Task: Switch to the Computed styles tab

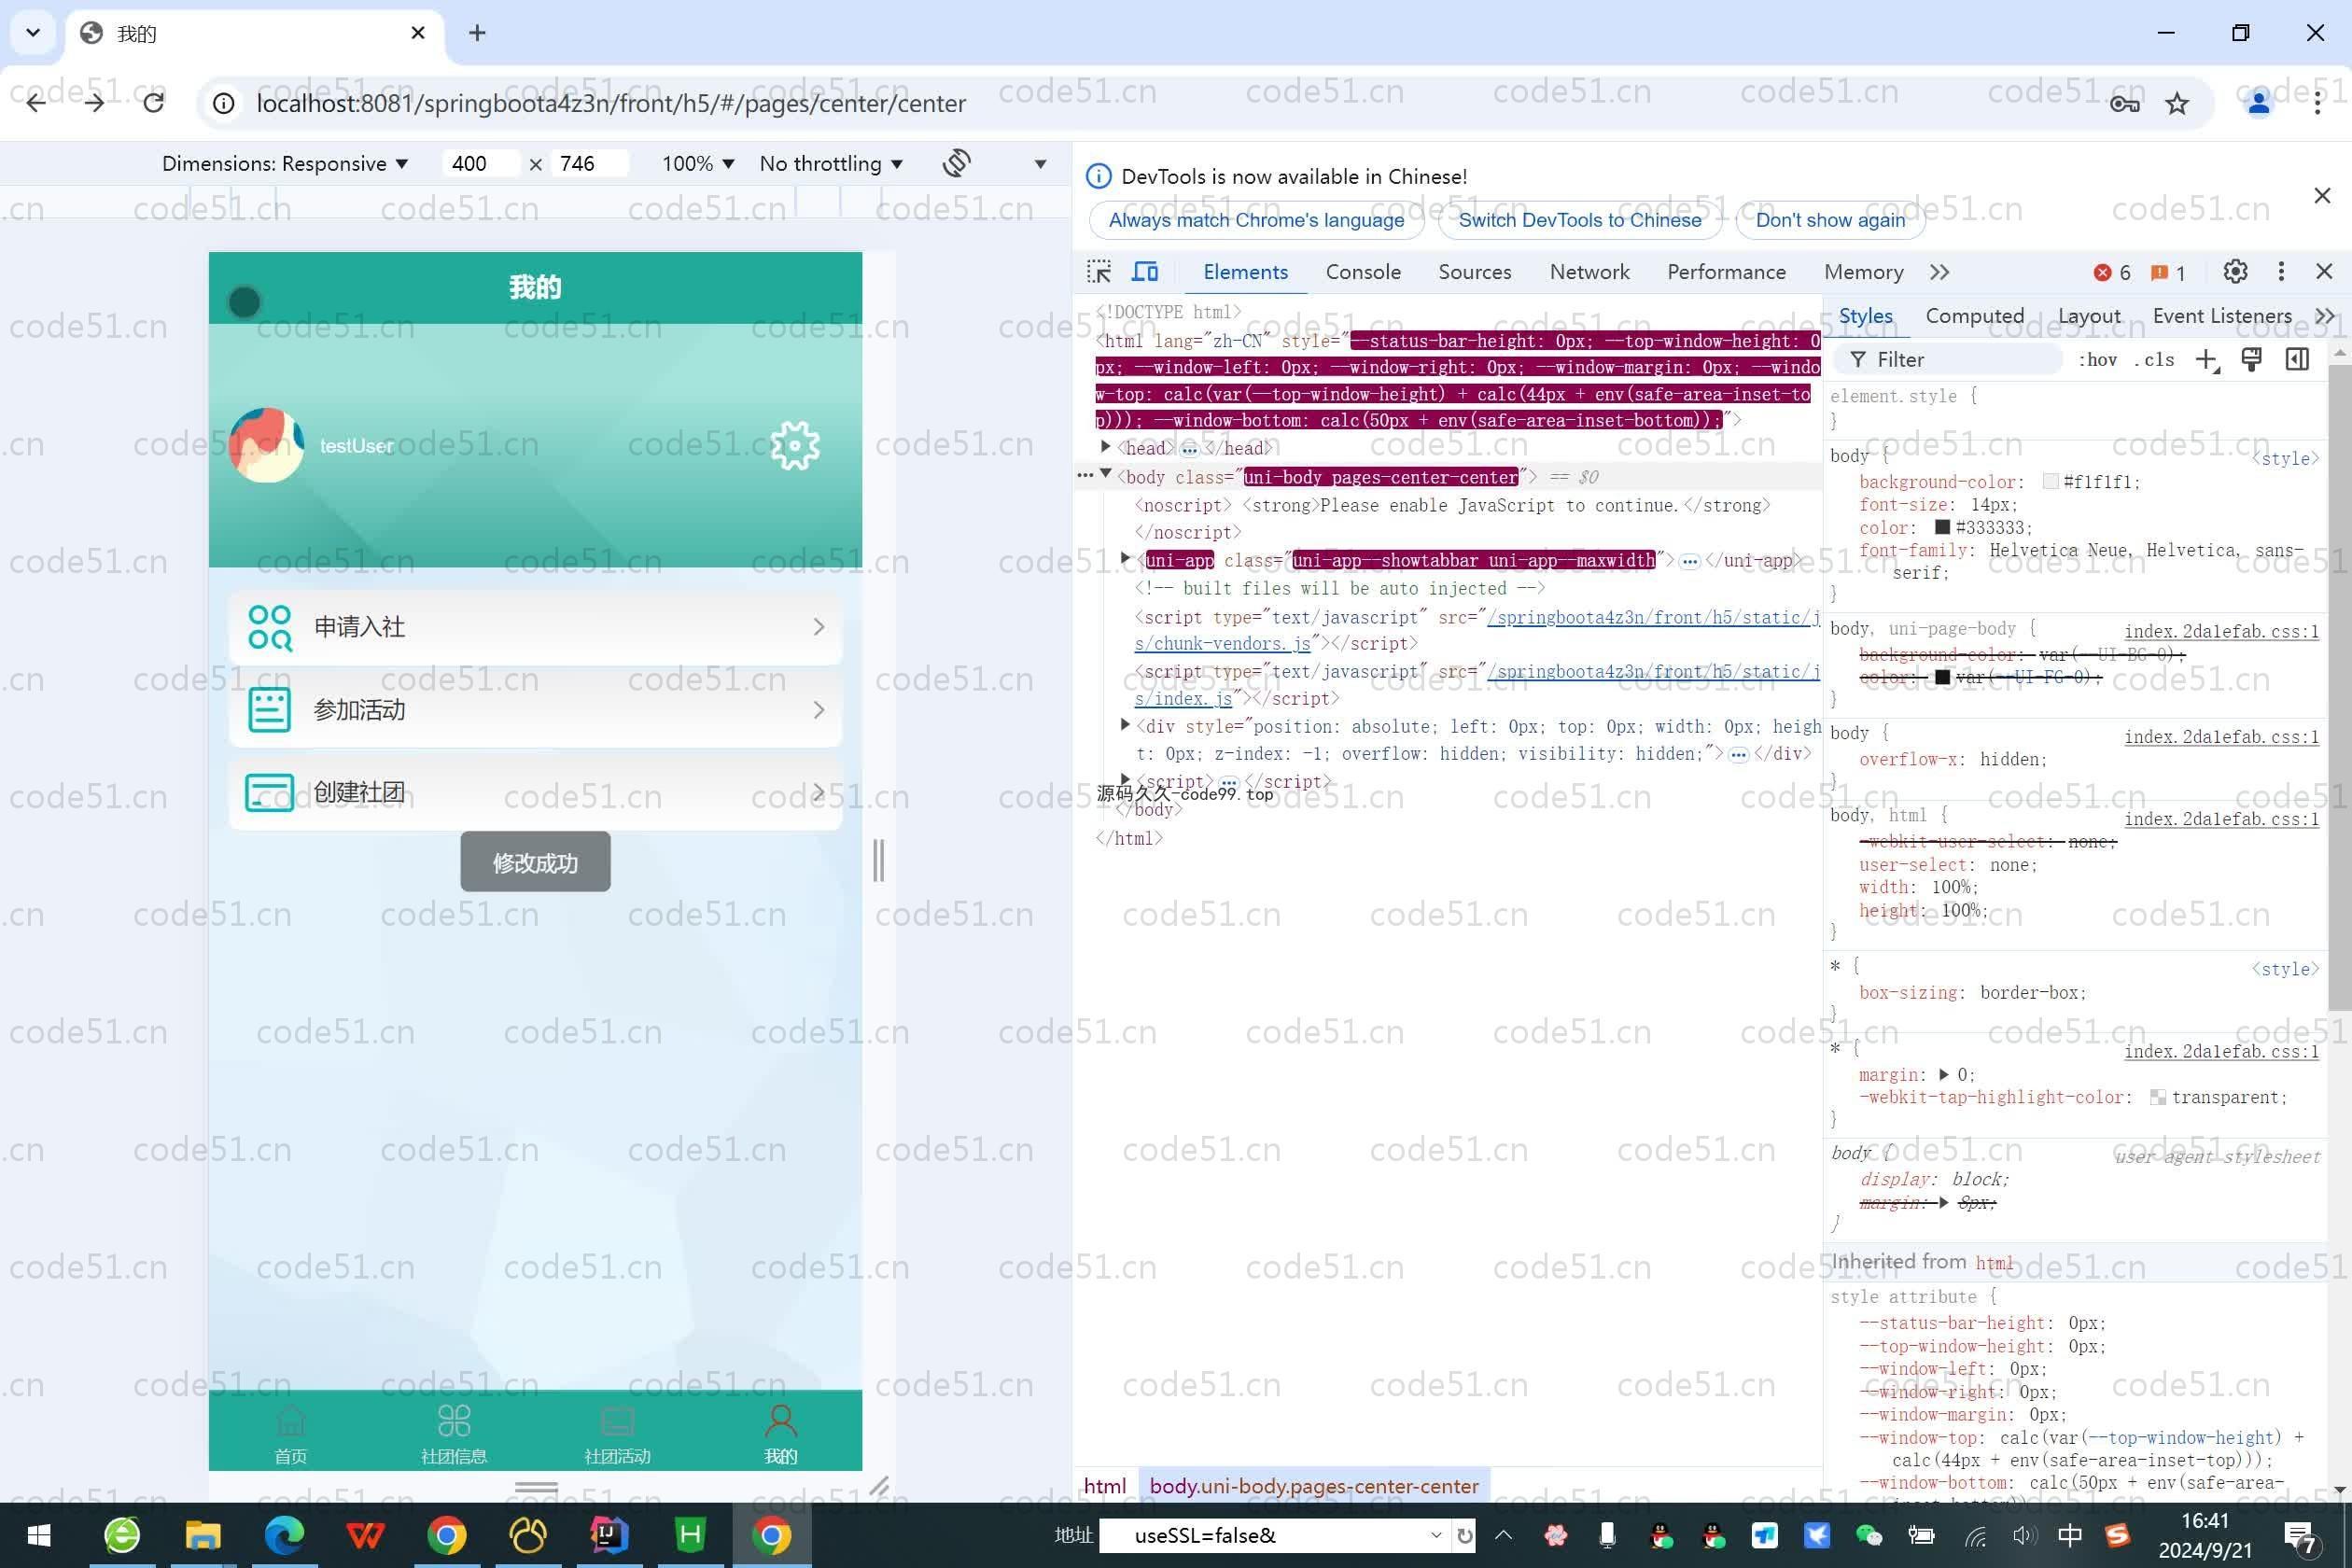Action: [1974, 316]
